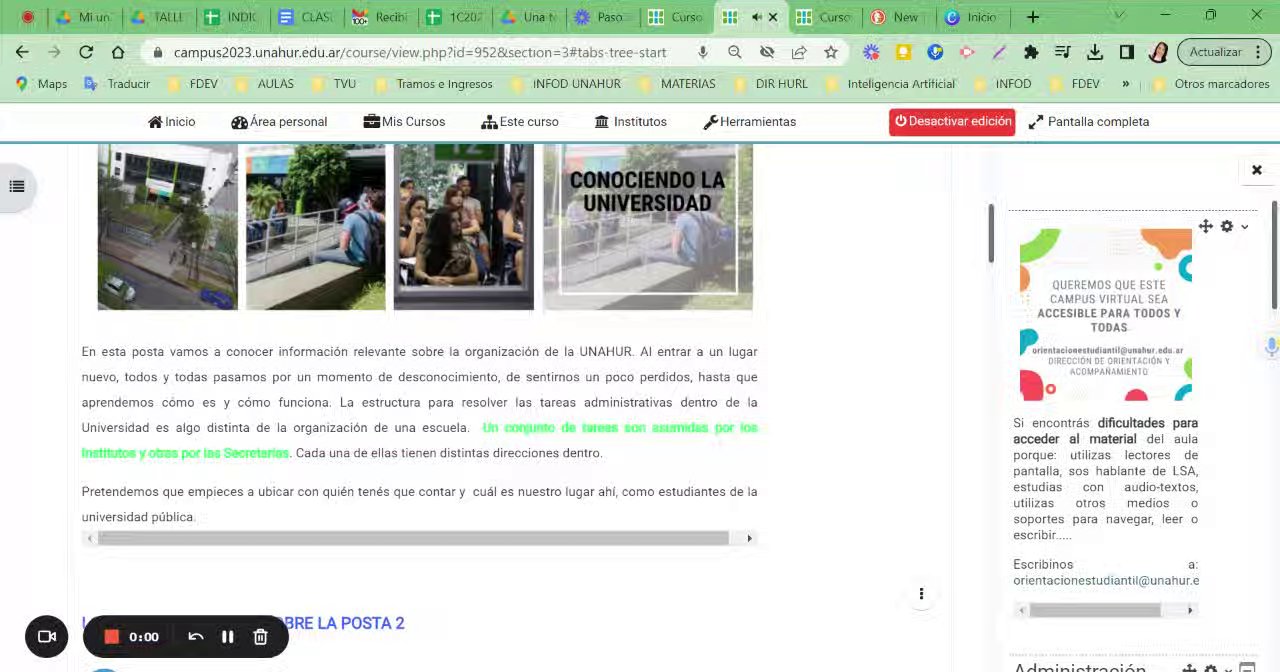
Task: Click the yellow Google Keep extension
Action: pyautogui.click(x=903, y=52)
